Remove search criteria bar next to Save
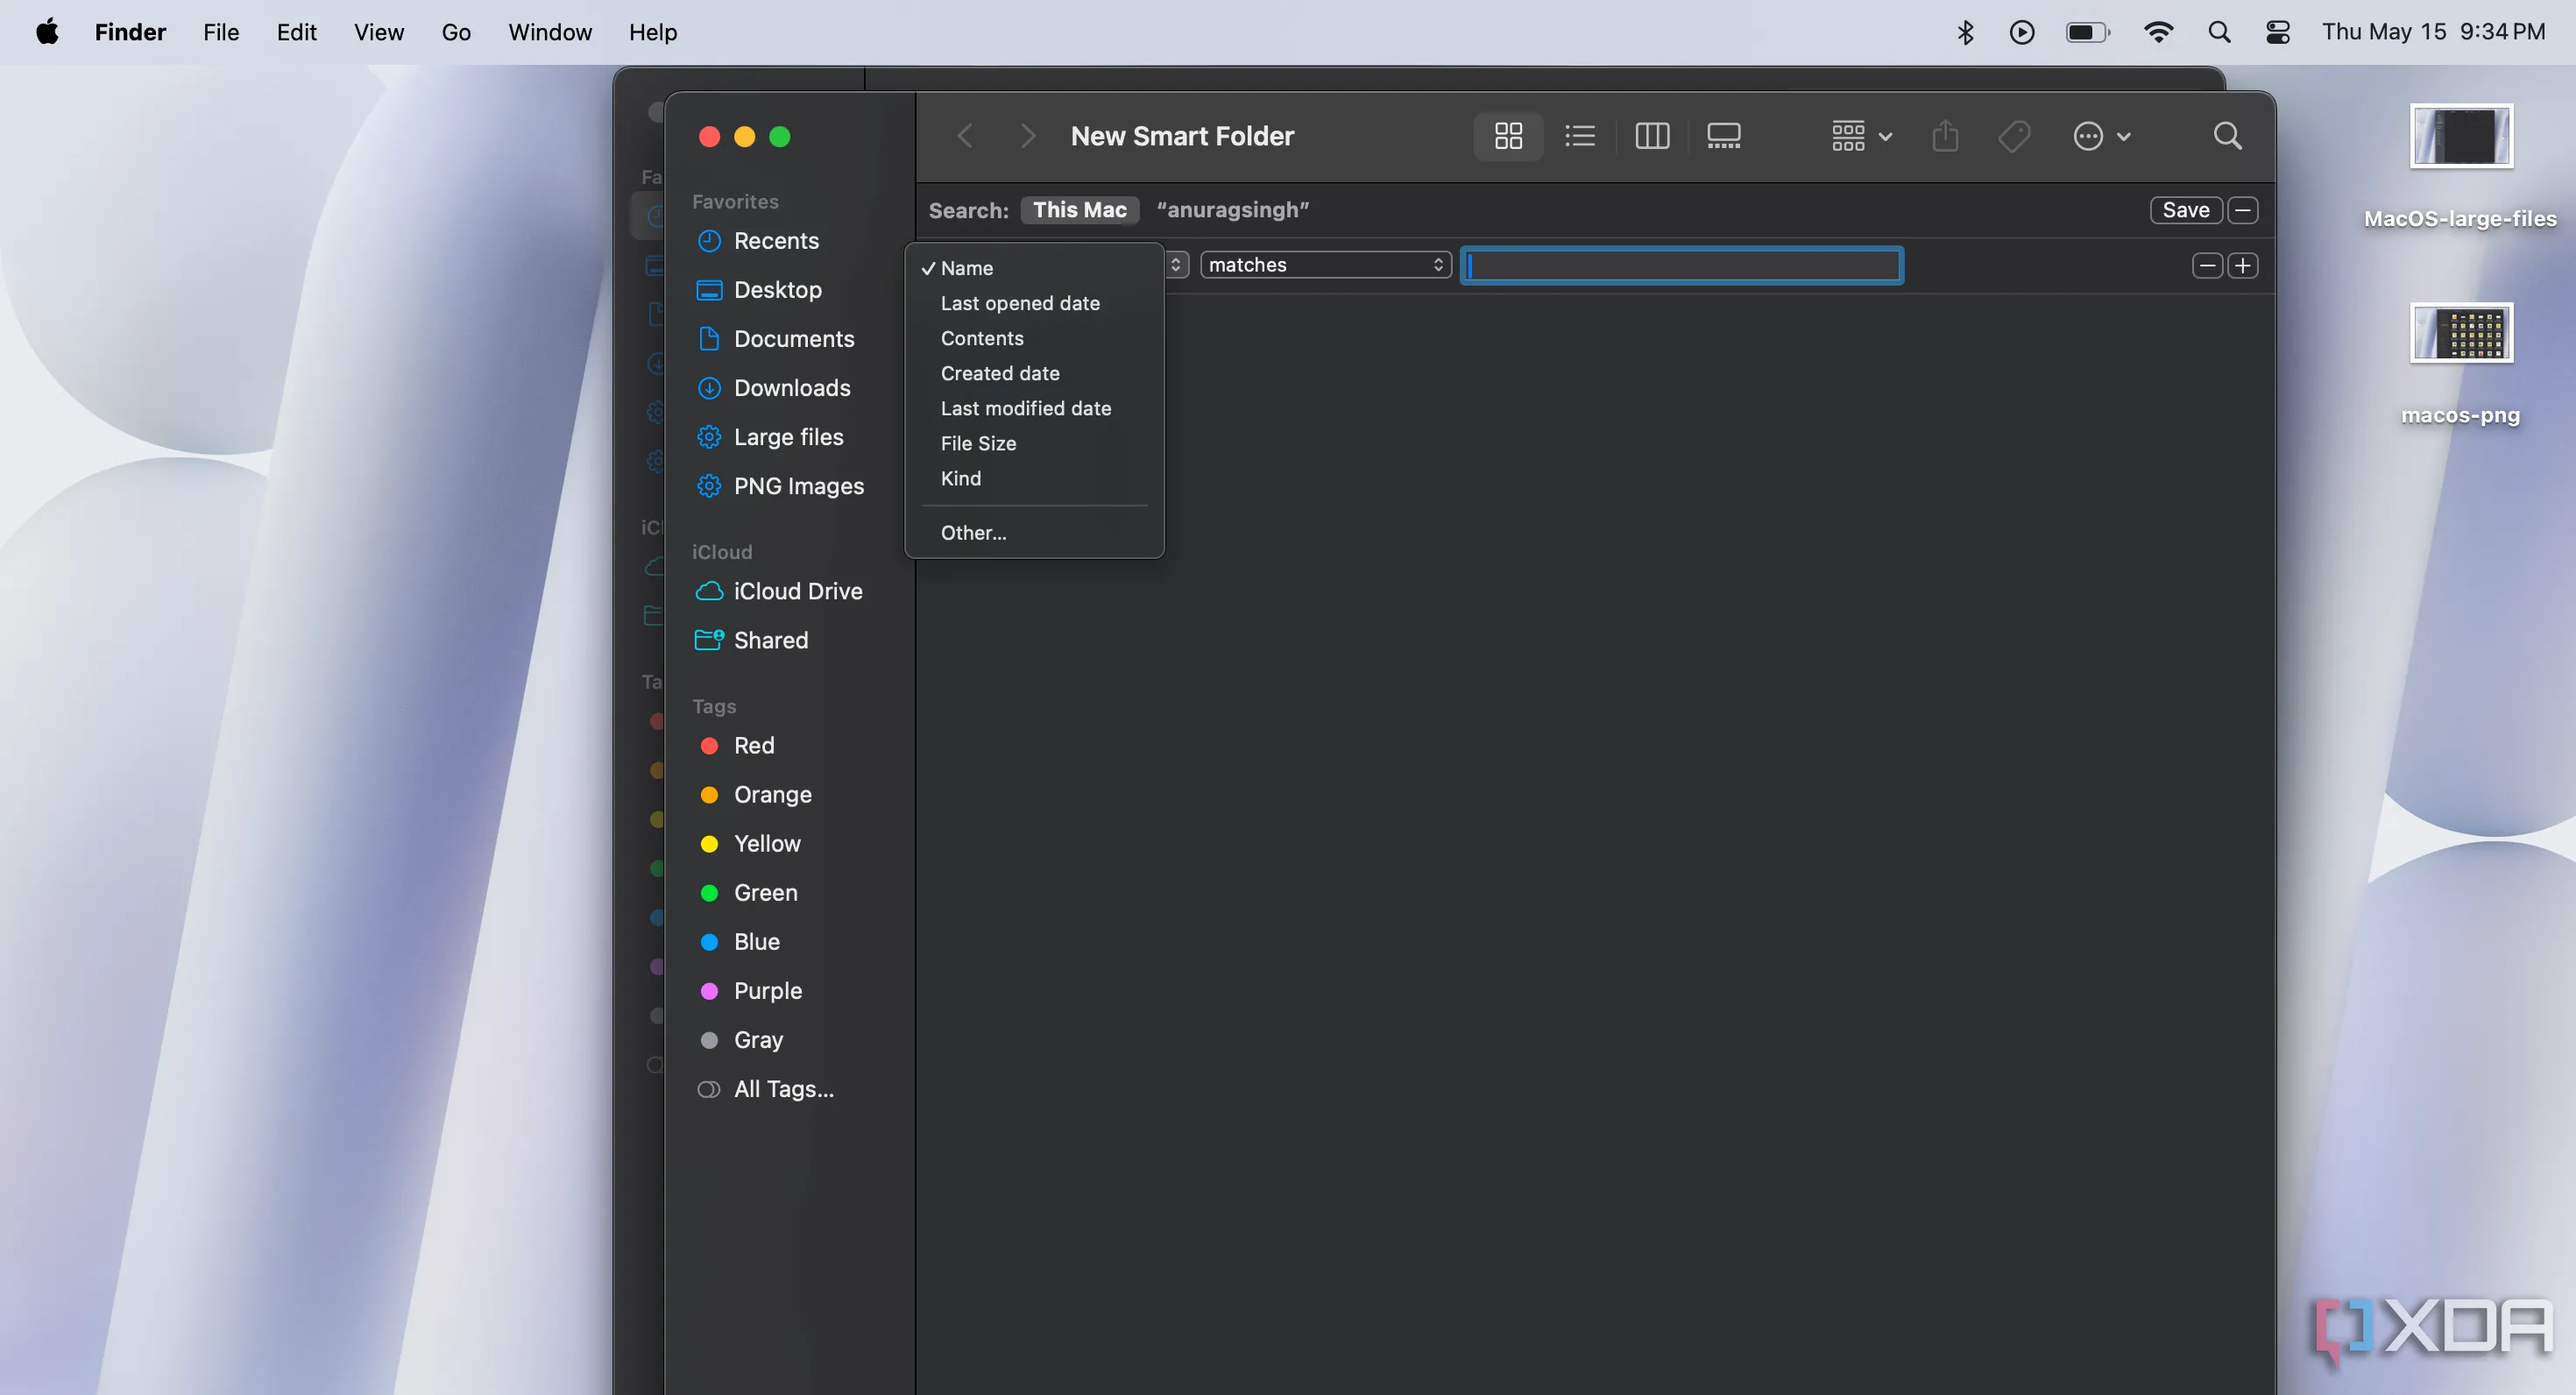Image resolution: width=2576 pixels, height=1395 pixels. coord(2243,210)
